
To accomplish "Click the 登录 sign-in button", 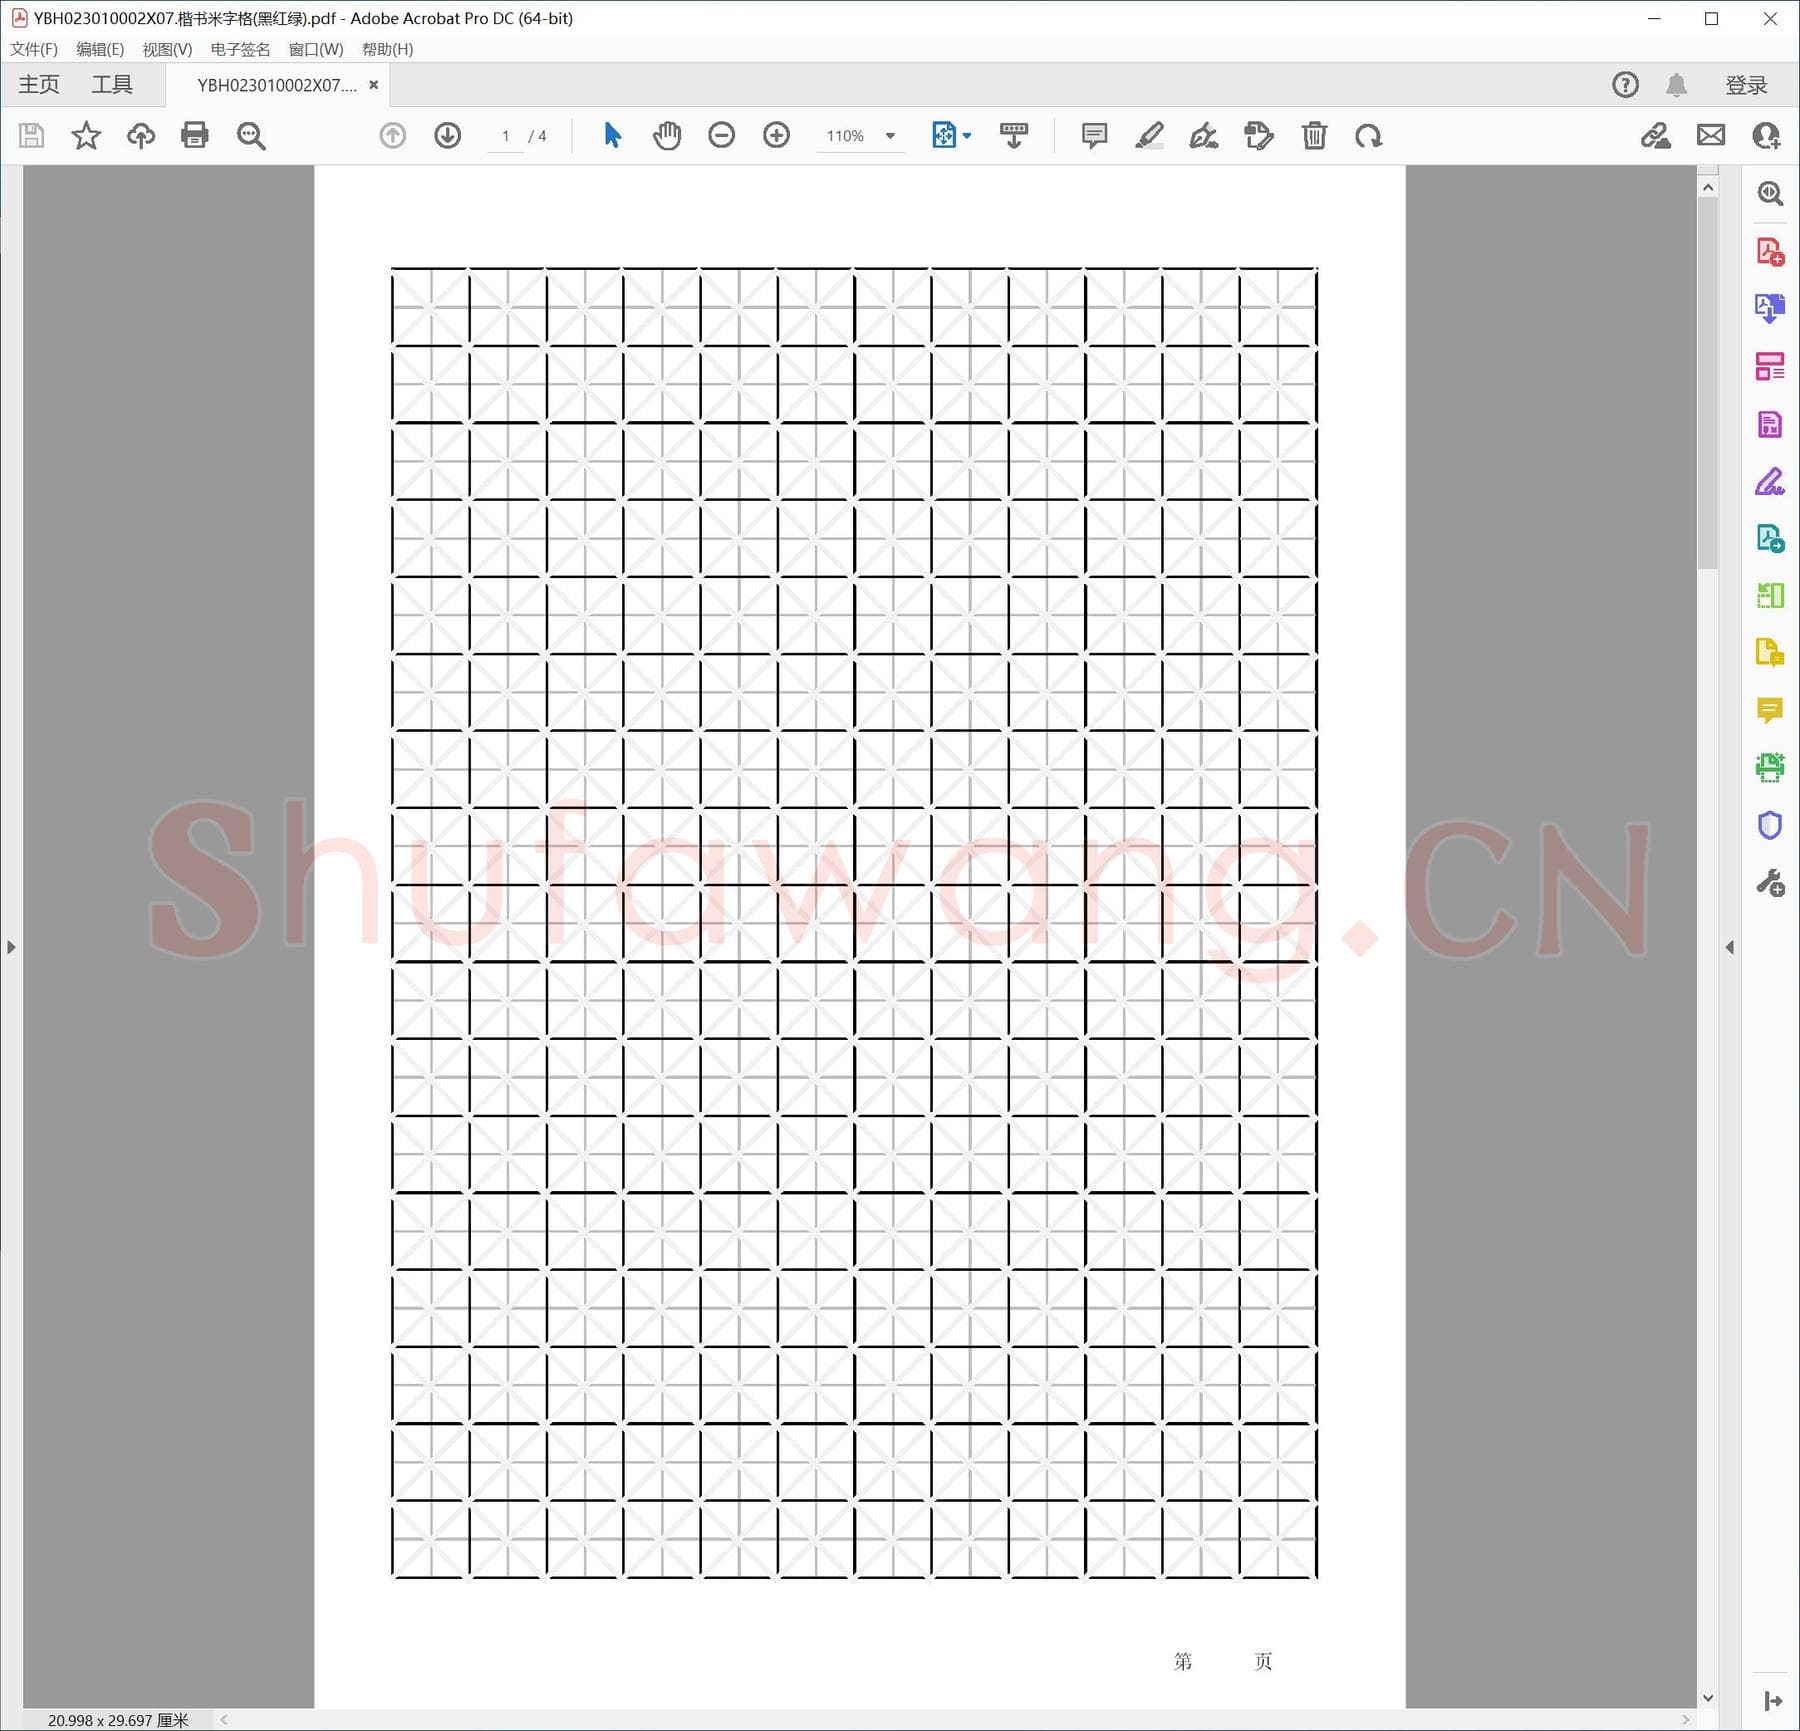I will click(x=1746, y=85).
